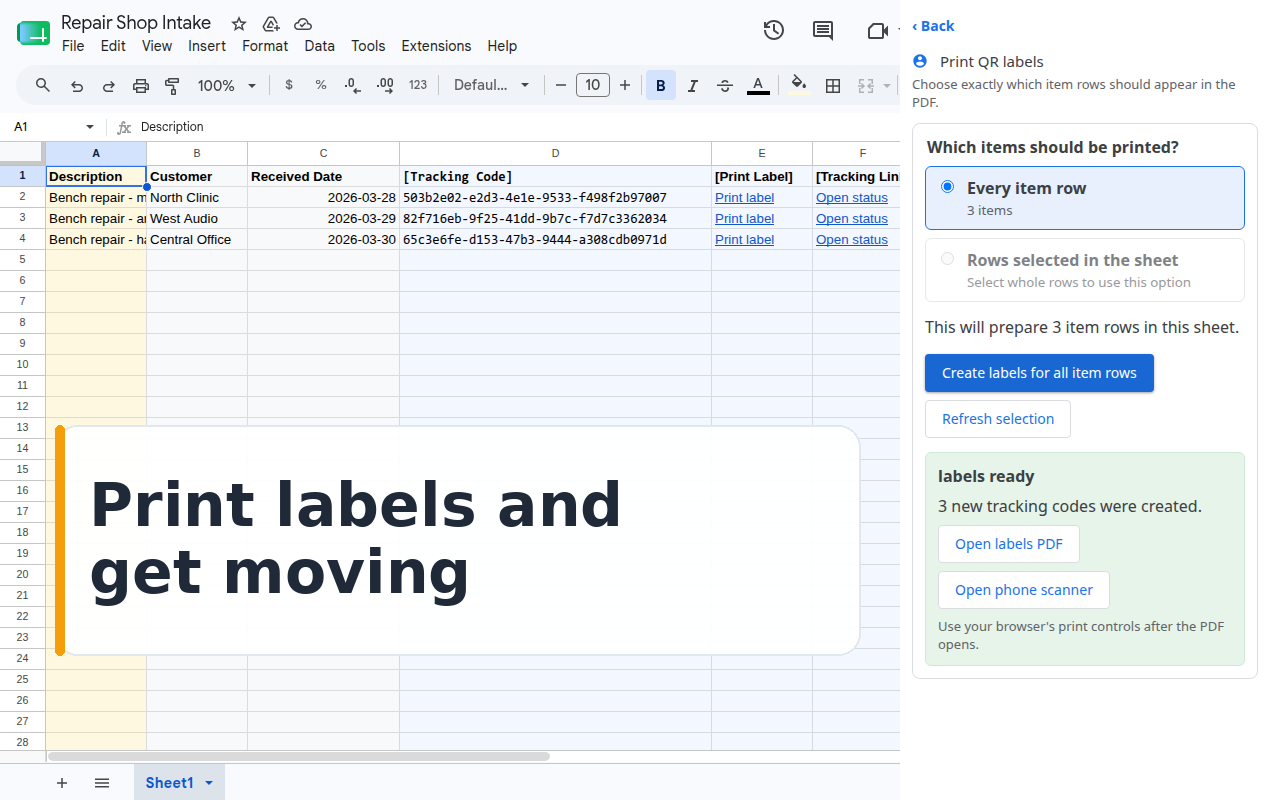1280x800 pixels.
Task: Undo the last action
Action: pyautogui.click(x=77, y=86)
